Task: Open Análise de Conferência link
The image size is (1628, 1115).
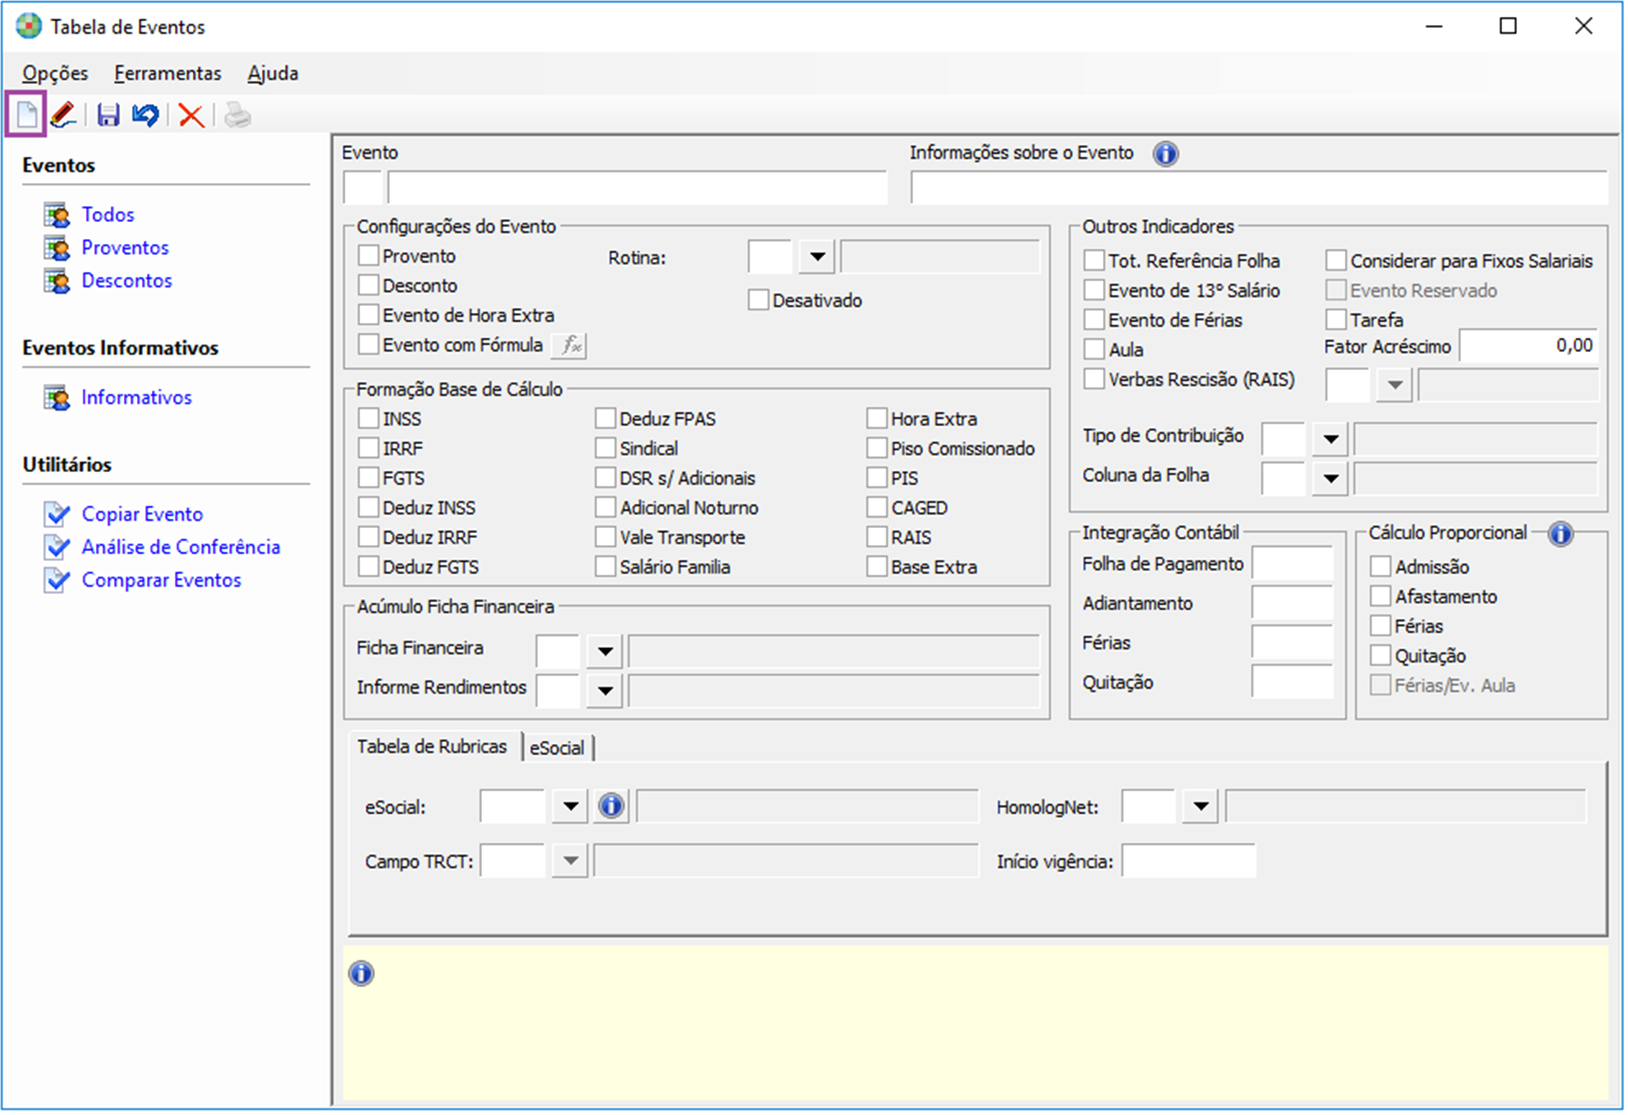Action: point(181,547)
